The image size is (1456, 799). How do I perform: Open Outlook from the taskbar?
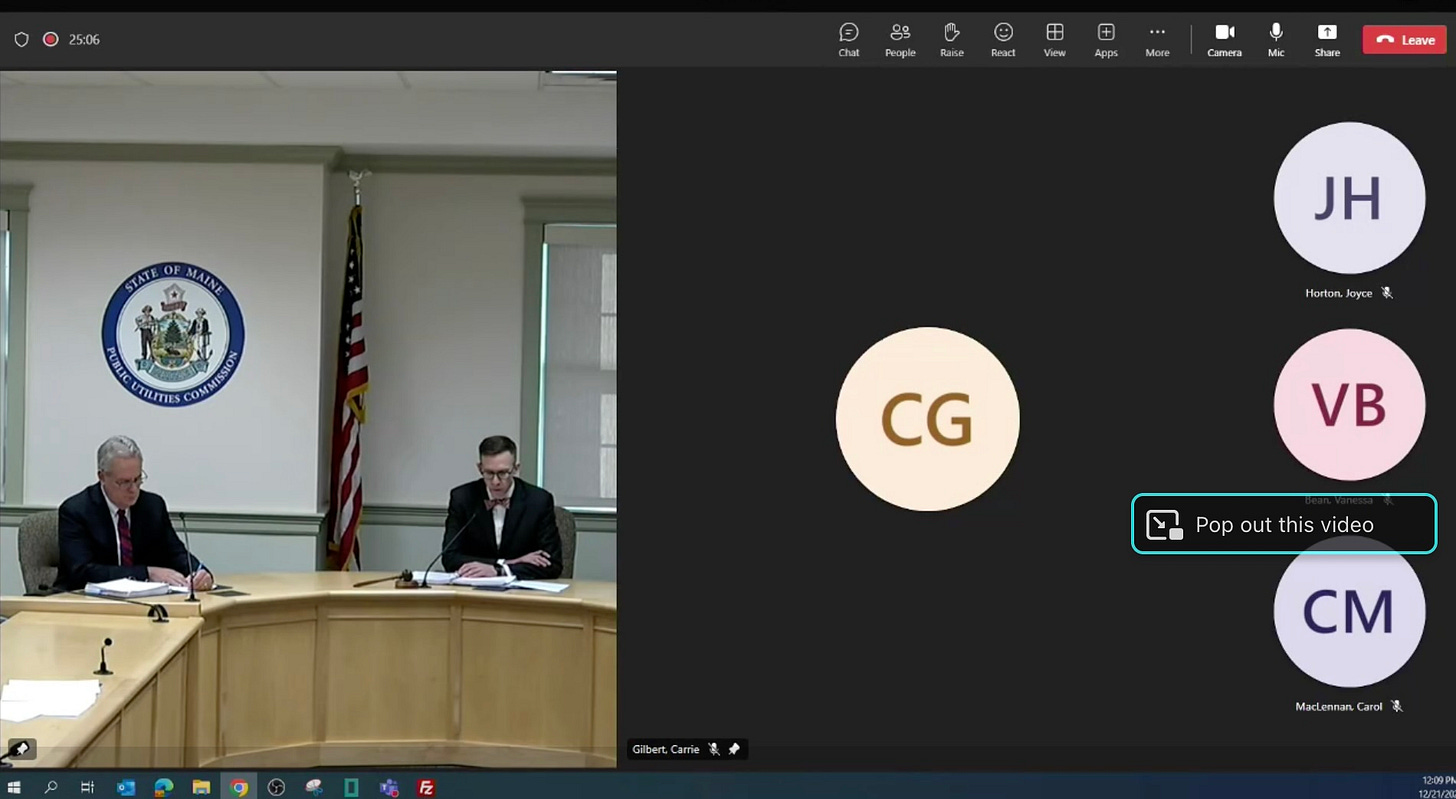(126, 788)
